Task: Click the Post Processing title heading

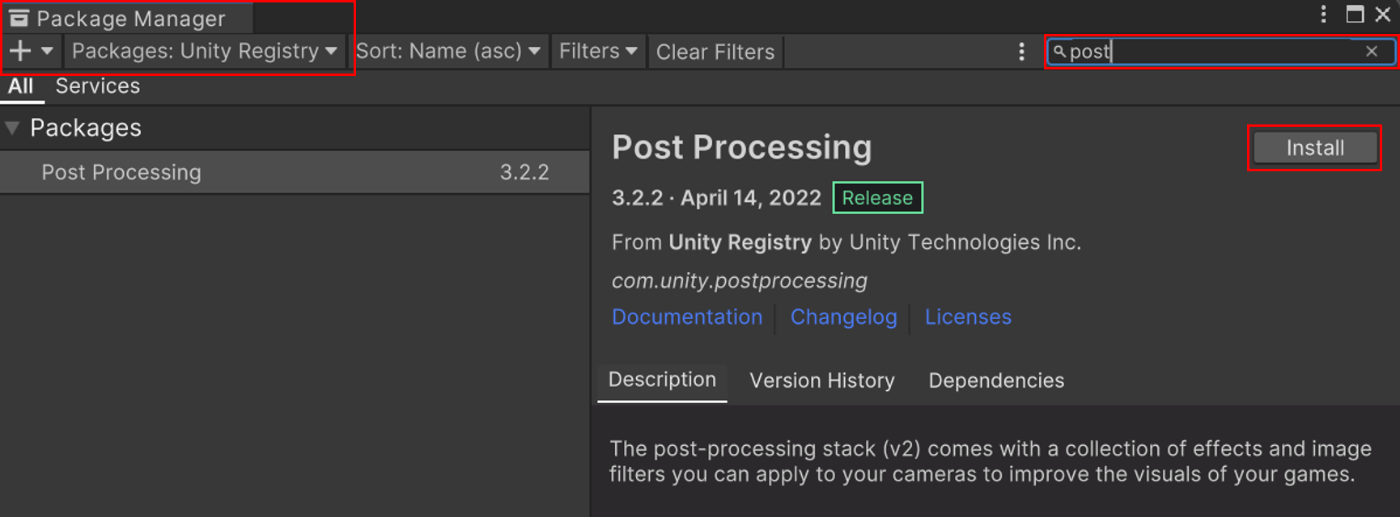Action: (742, 148)
